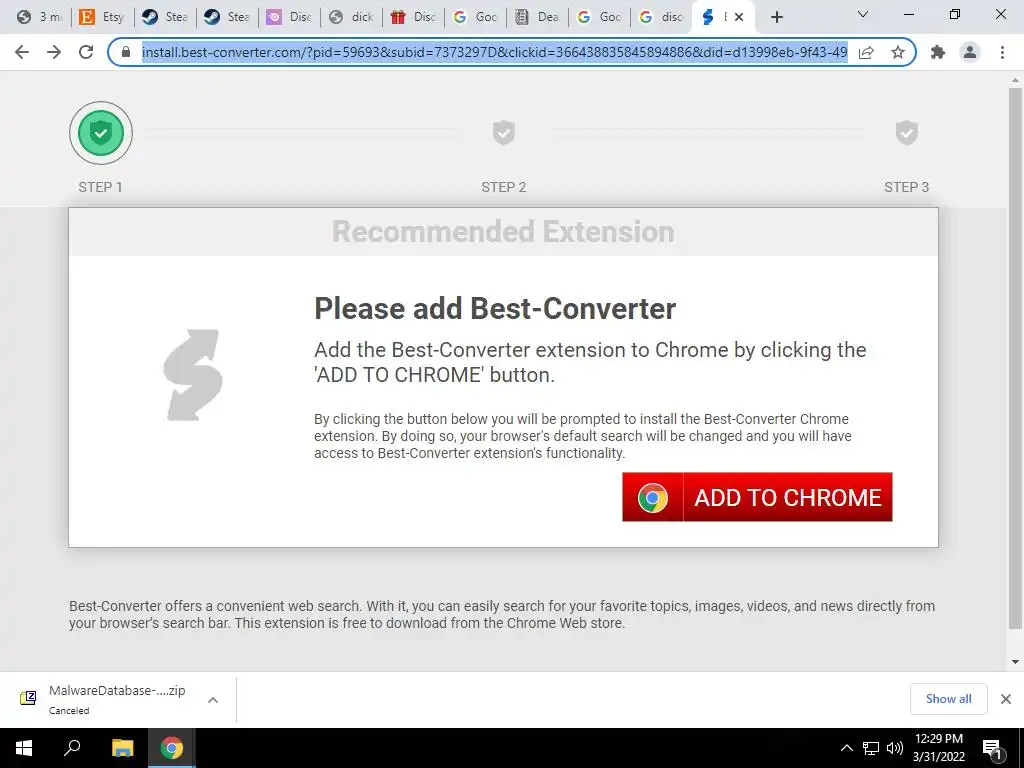Click the Chrome icon in the taskbar
1024x768 pixels.
172,748
